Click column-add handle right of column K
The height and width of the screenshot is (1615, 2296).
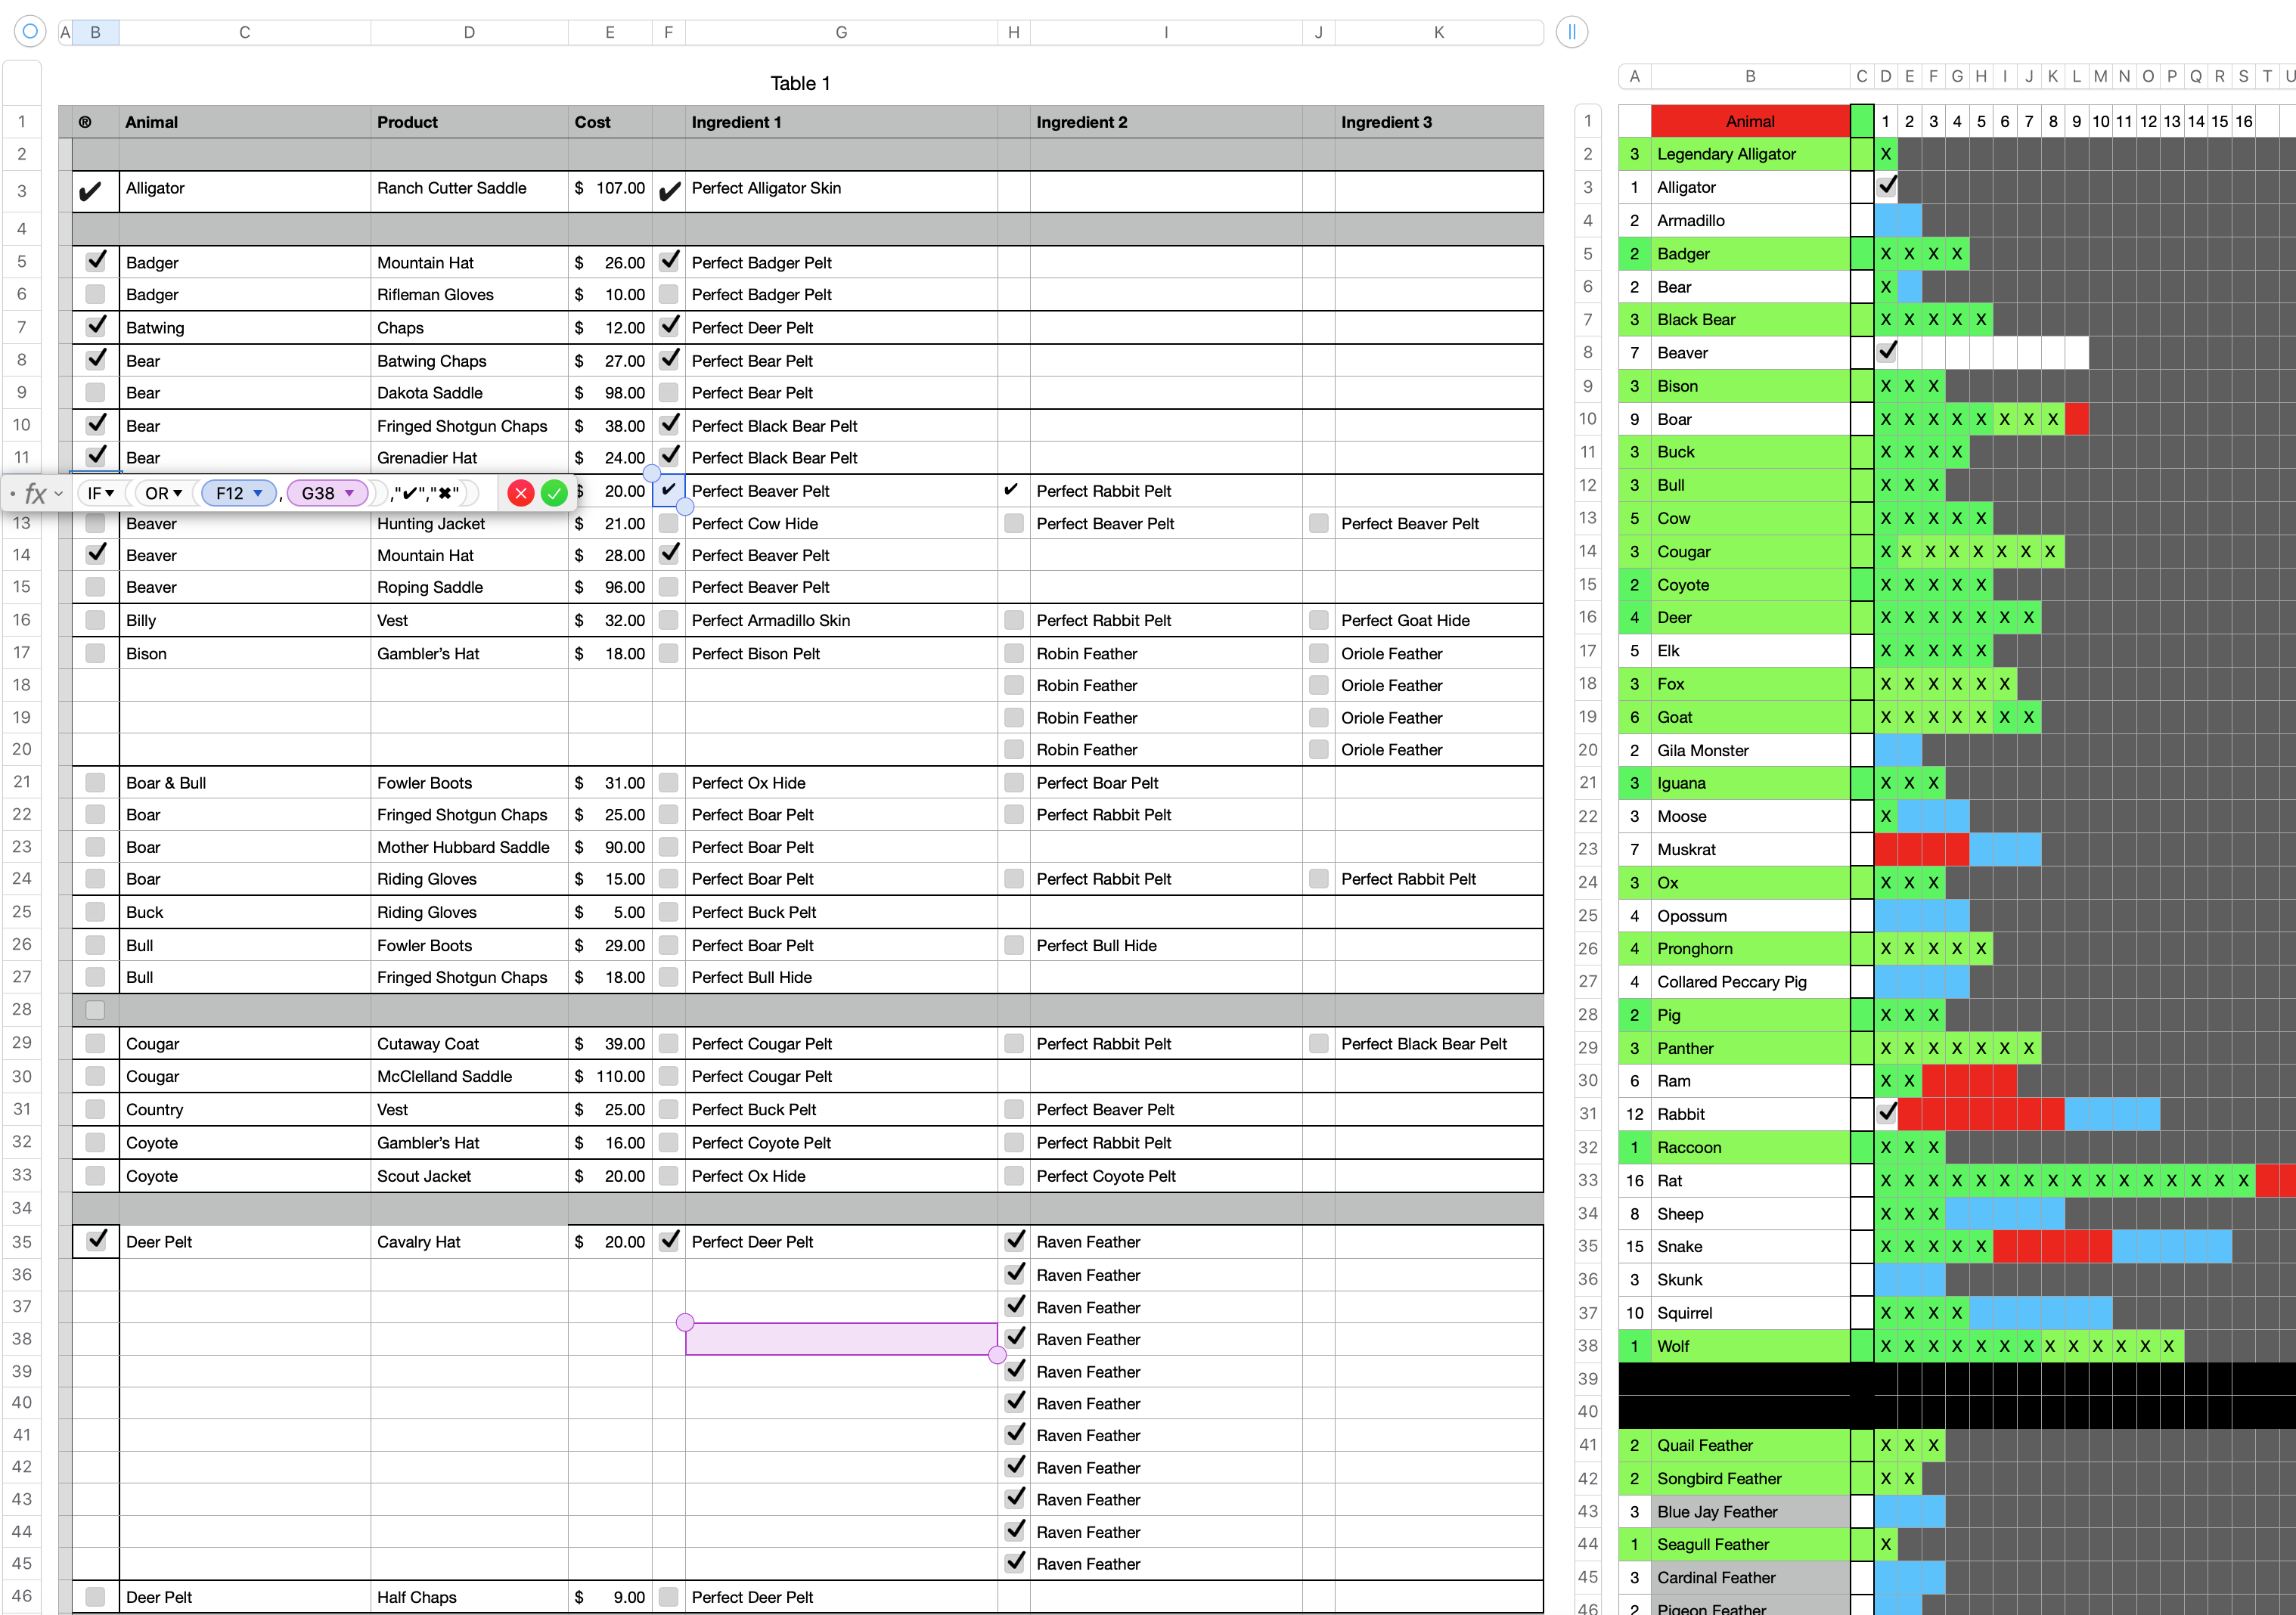point(1571,32)
